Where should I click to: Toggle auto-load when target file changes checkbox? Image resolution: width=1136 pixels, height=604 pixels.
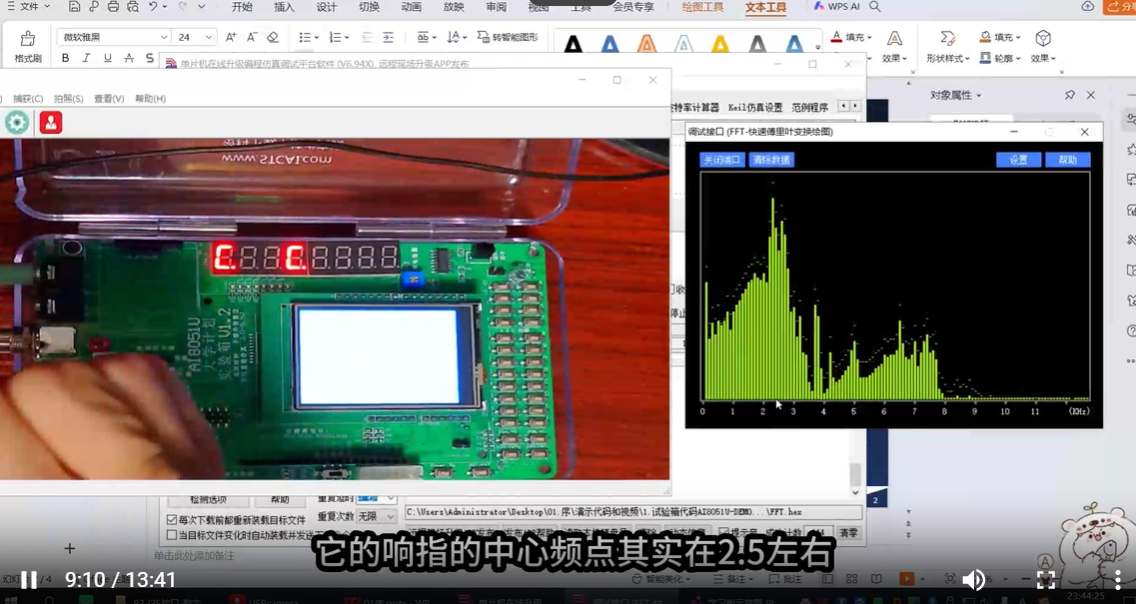point(172,535)
